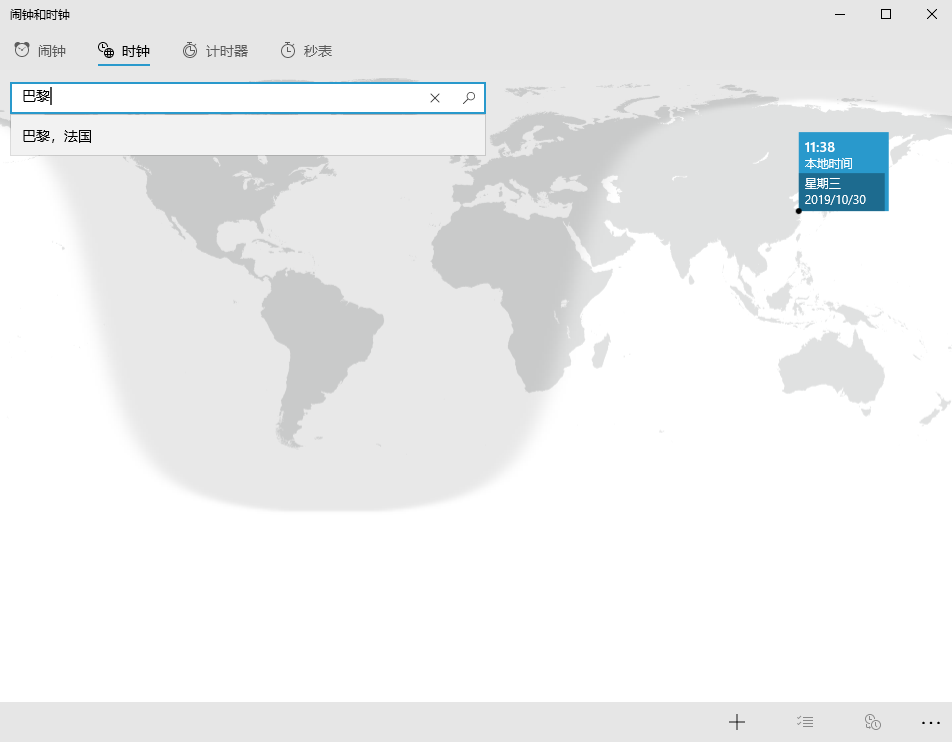This screenshot has width=952, height=742.
Task: Switch to the 闹钟 tab label
Action: pyautogui.click(x=52, y=50)
